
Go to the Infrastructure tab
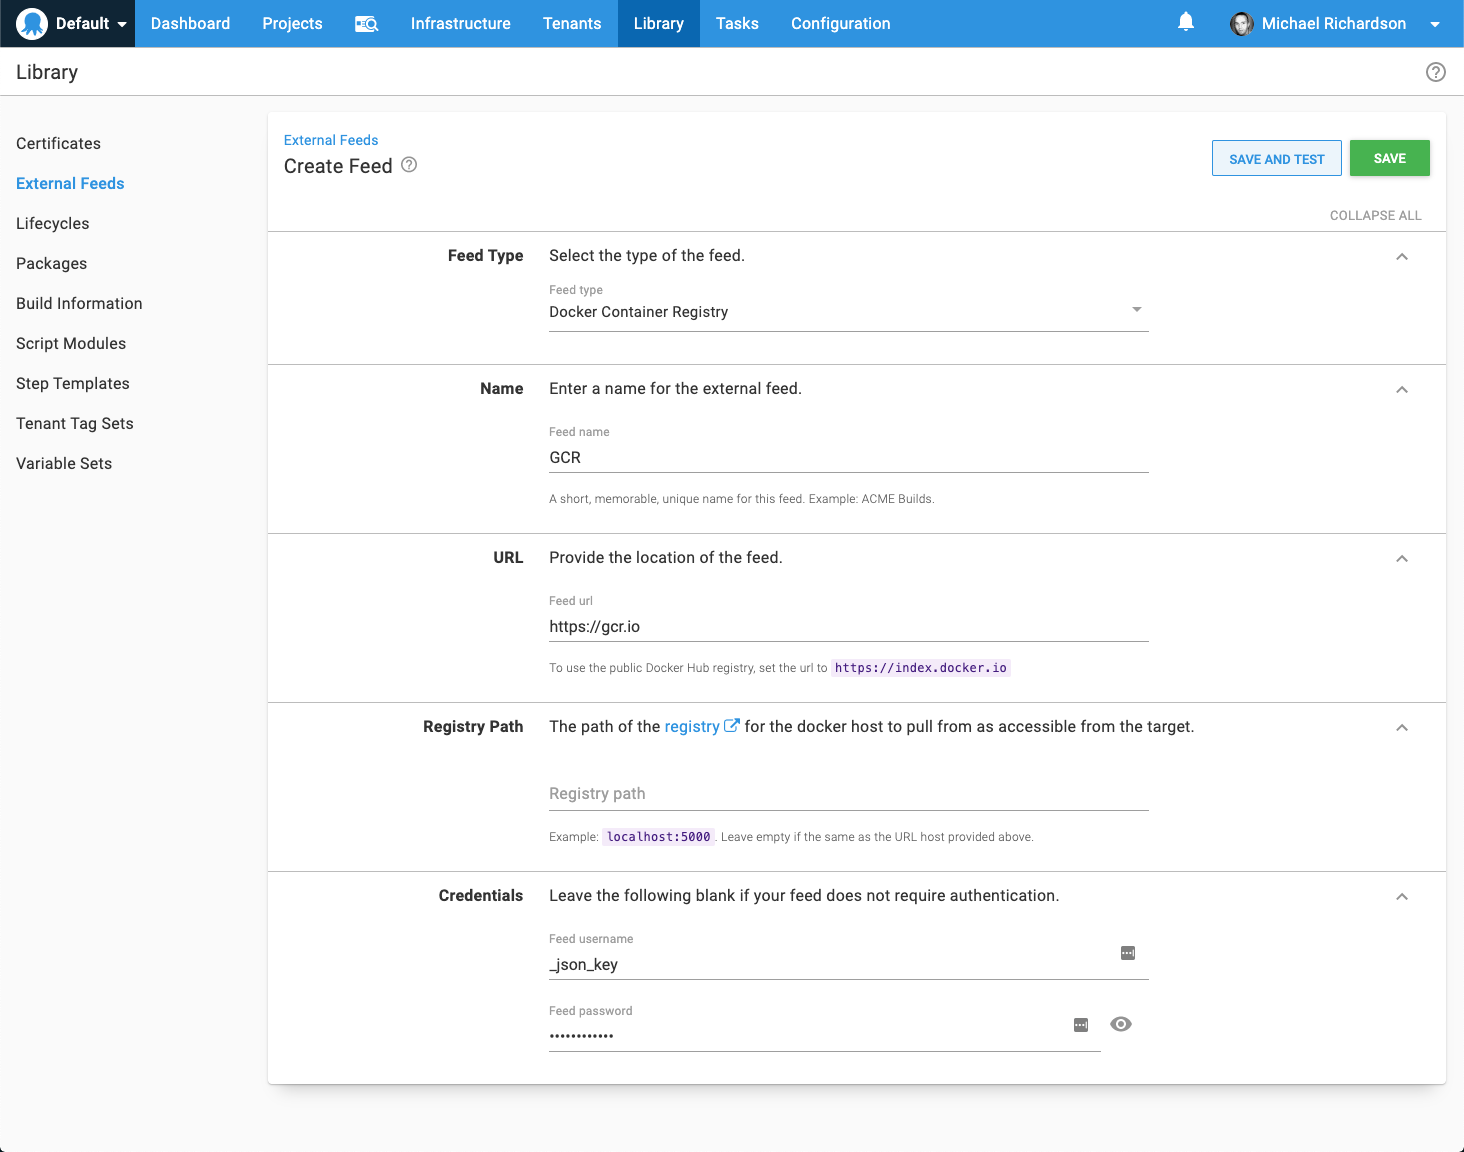(460, 24)
